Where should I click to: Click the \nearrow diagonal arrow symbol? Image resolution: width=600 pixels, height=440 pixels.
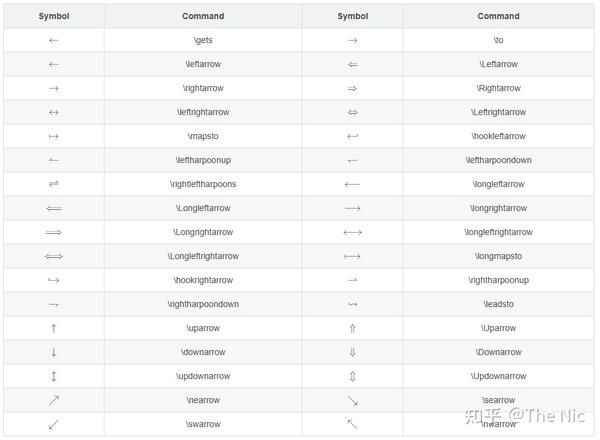(54, 400)
